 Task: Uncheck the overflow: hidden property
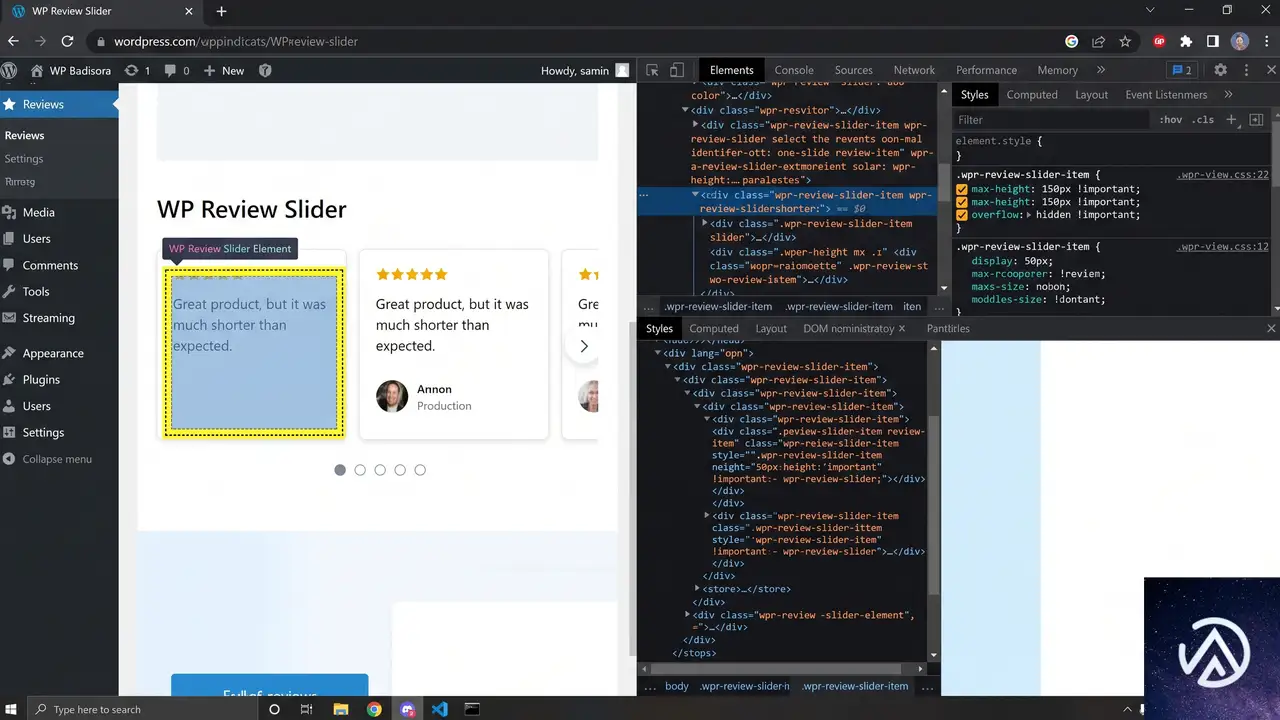962,215
